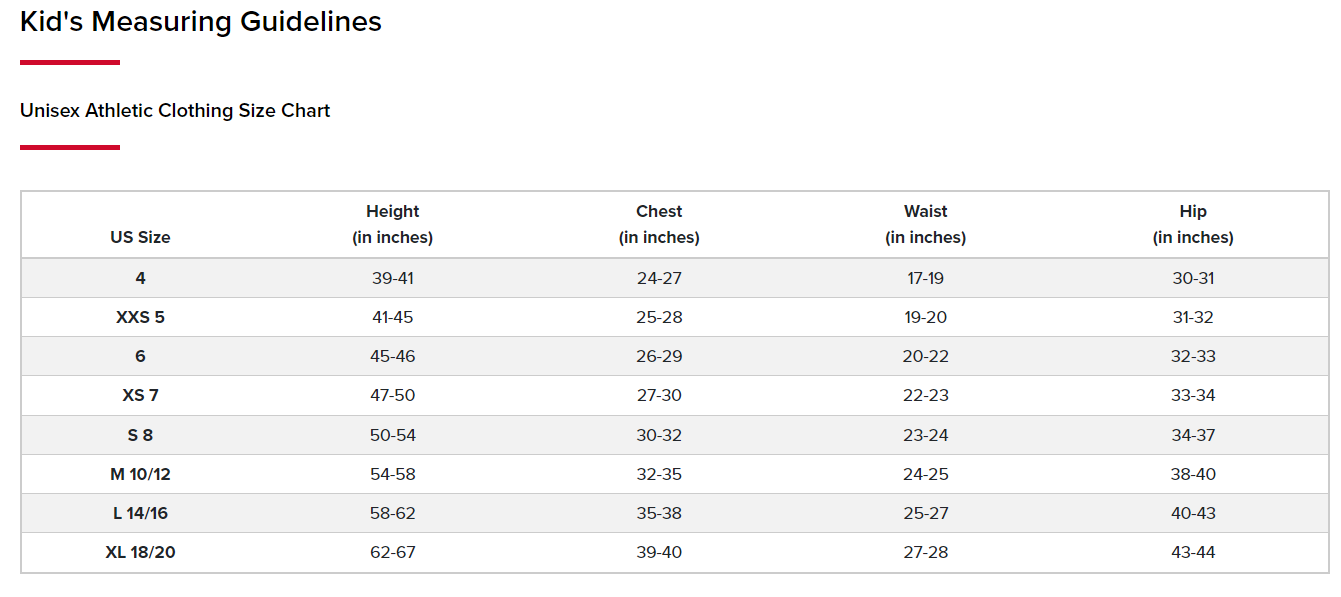Select the size 4 row label

140,278
